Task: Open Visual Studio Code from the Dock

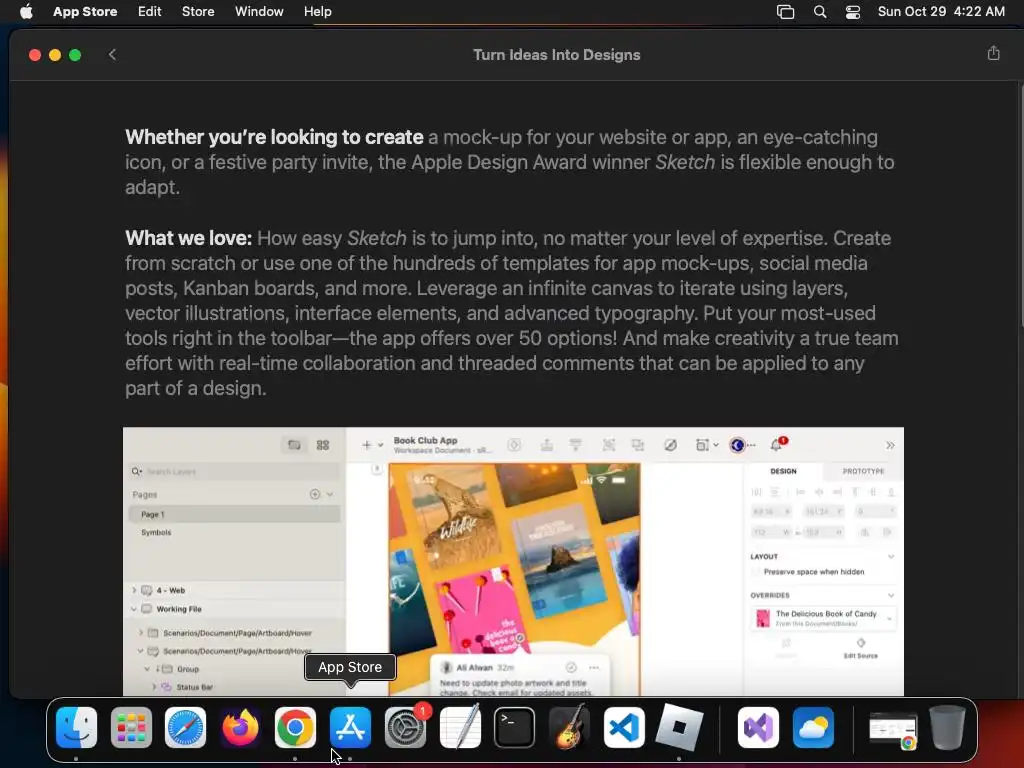Action: tap(624, 727)
